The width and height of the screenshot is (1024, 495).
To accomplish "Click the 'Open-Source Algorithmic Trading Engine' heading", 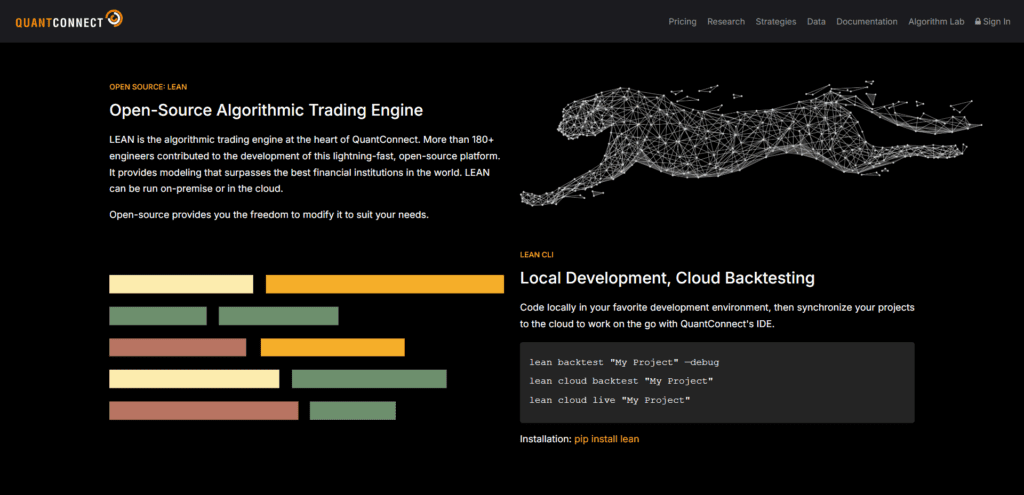I will (x=266, y=110).
